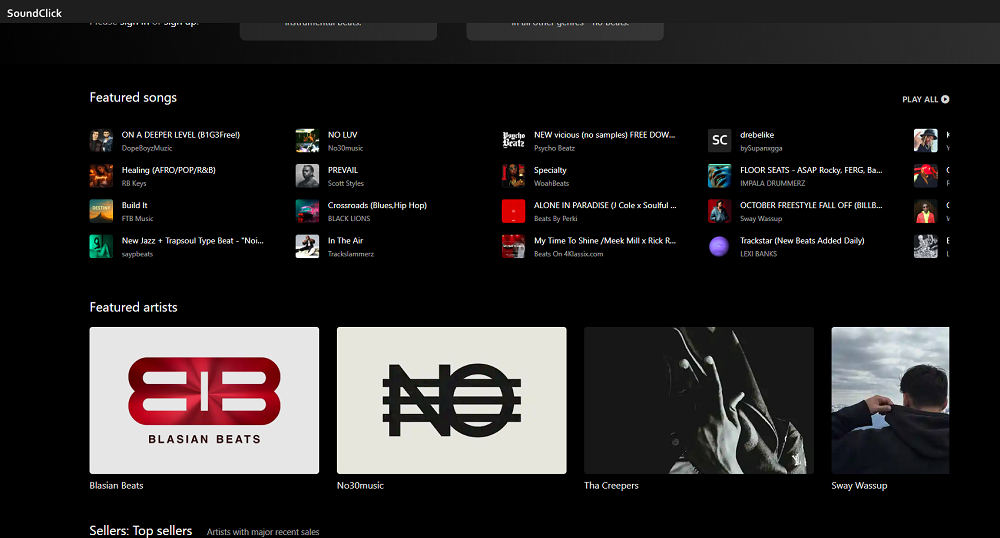Viewport: 1000px width, 538px height.
Task: Select the In The Air cover thumbnail
Action: pos(307,247)
